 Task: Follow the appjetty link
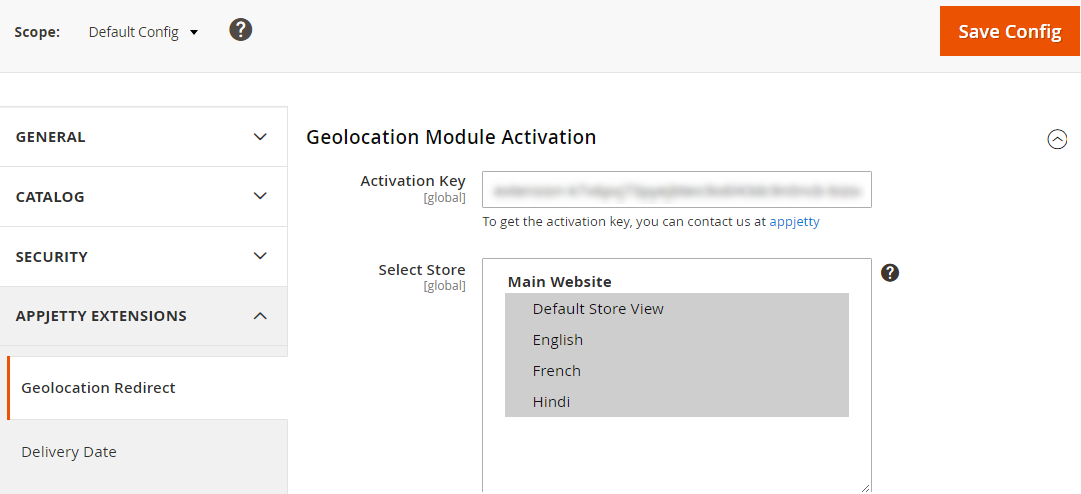click(794, 222)
